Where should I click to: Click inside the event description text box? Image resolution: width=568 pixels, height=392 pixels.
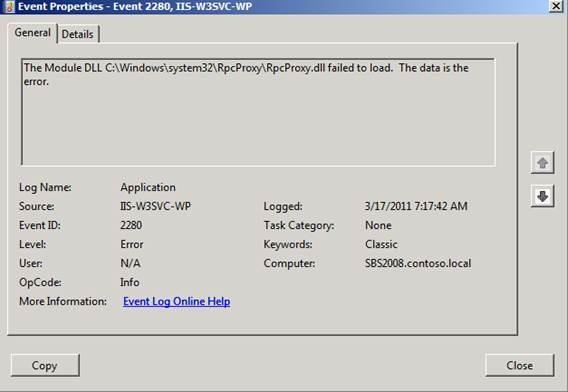[x=258, y=112]
